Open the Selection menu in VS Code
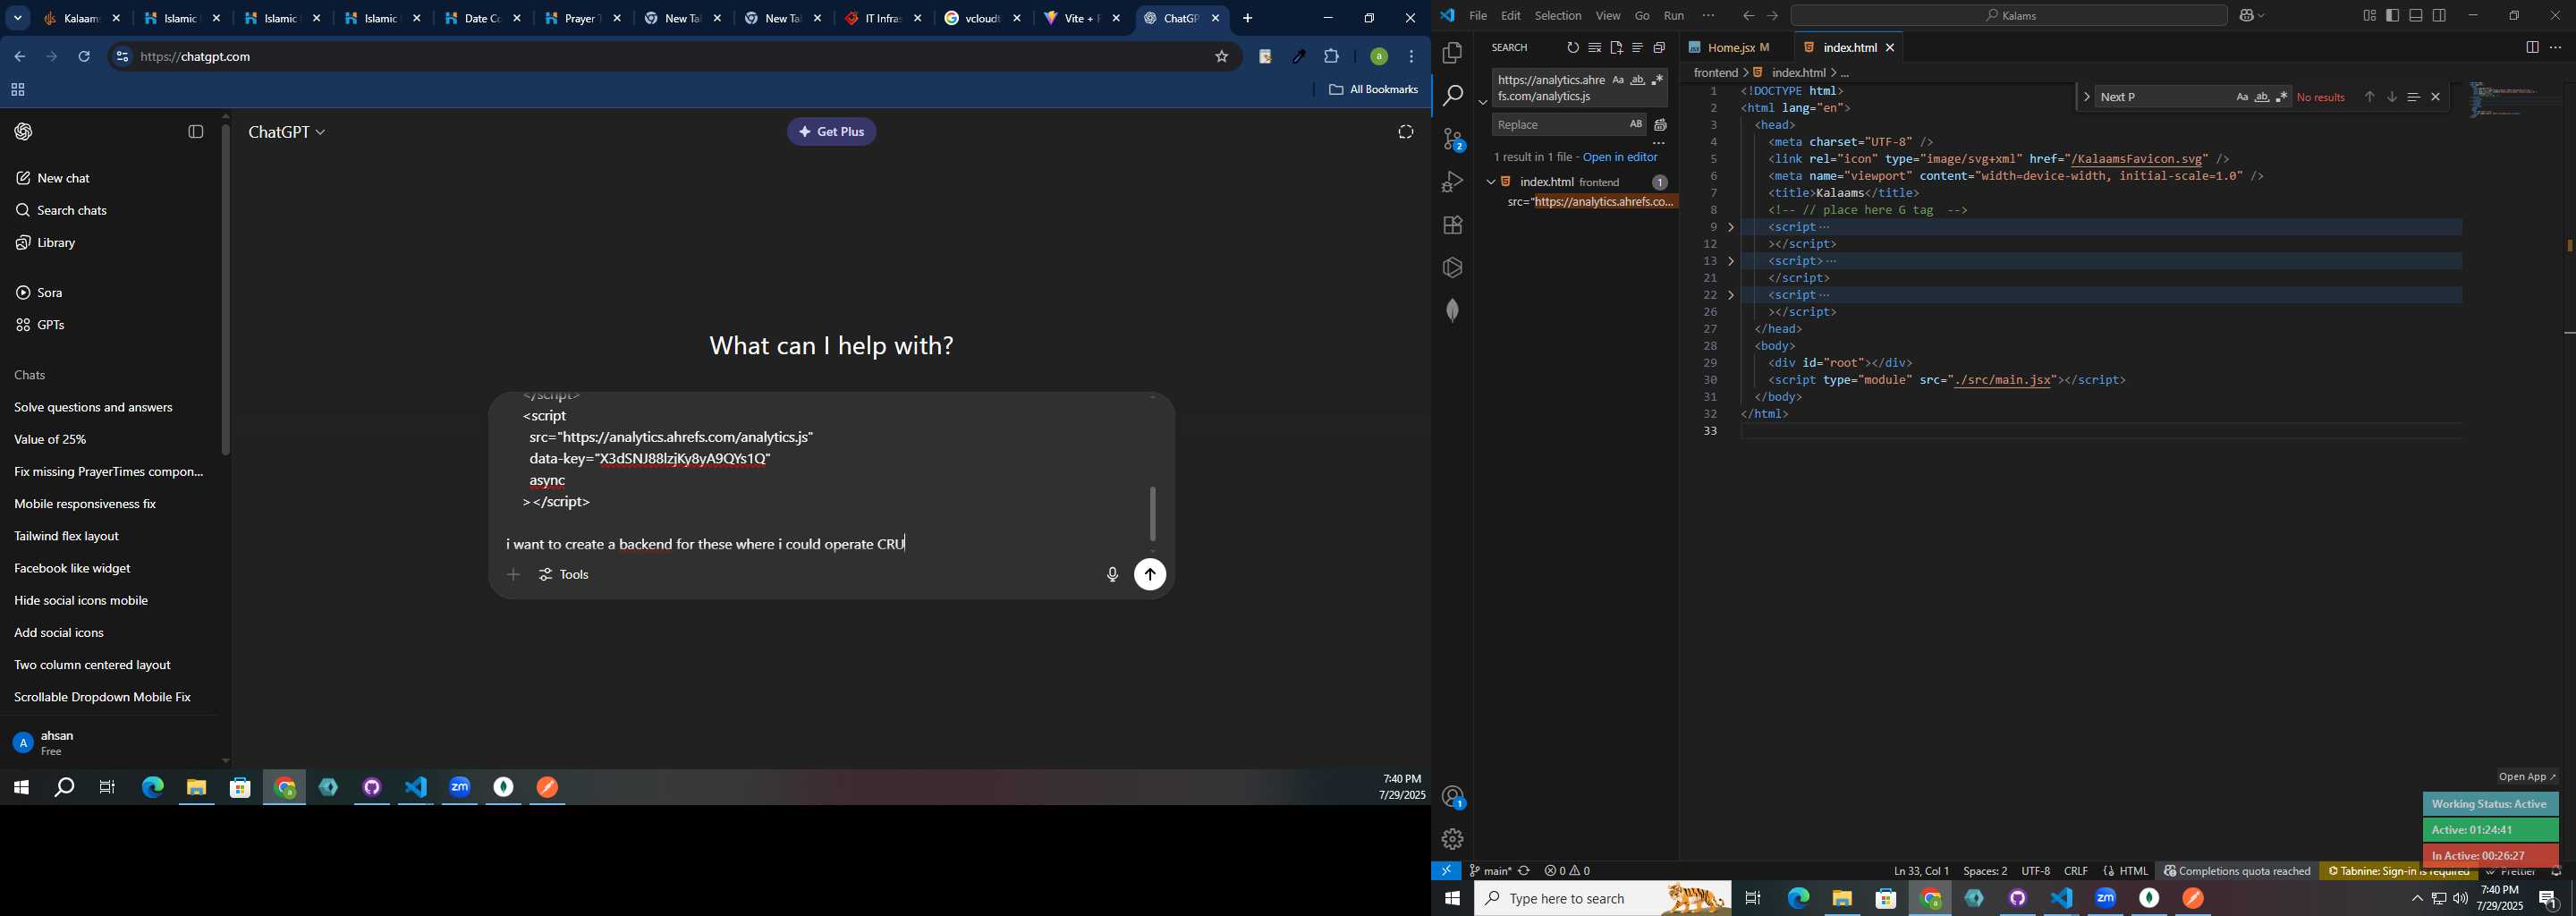The height and width of the screenshot is (916, 2576). (1557, 16)
